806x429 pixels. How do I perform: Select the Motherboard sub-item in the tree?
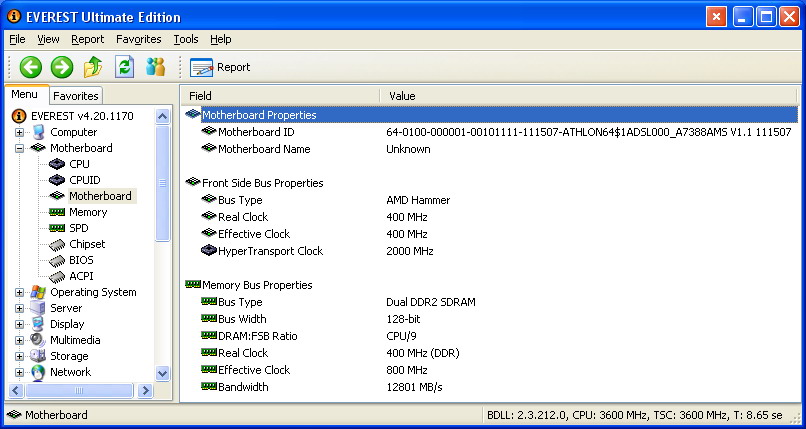coord(100,196)
